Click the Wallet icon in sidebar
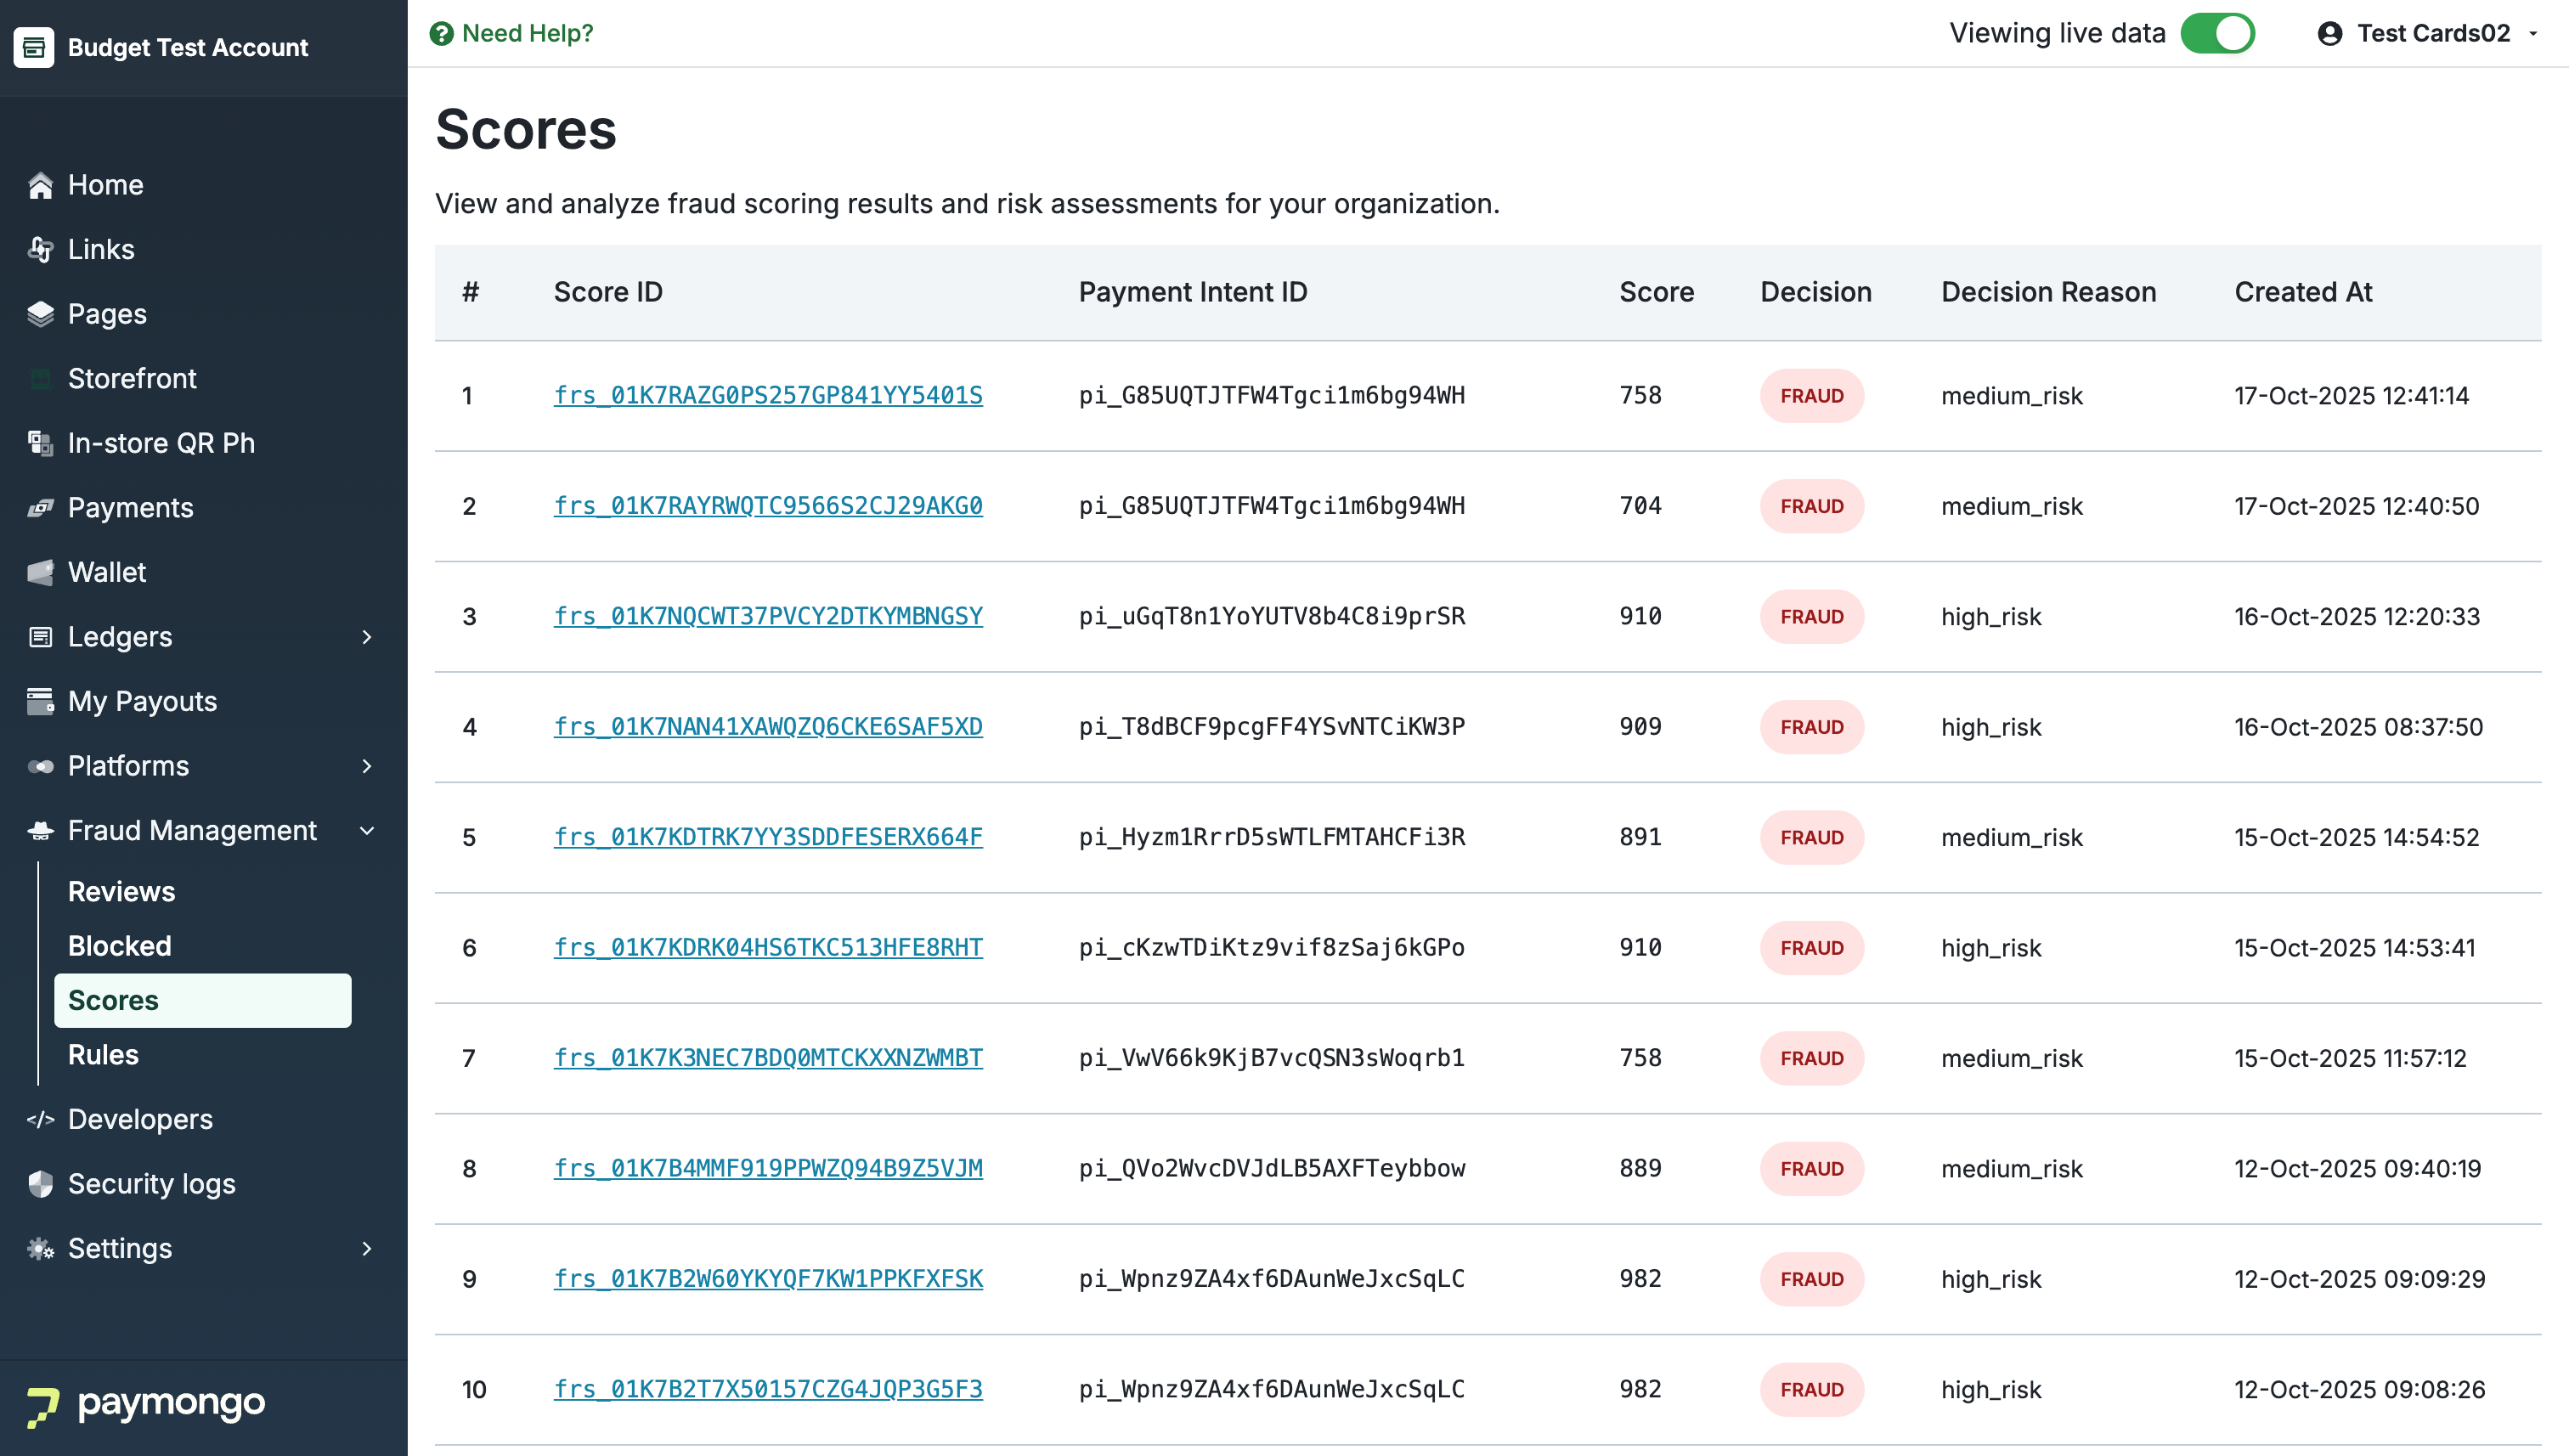The height and width of the screenshot is (1456, 2569). (40, 572)
